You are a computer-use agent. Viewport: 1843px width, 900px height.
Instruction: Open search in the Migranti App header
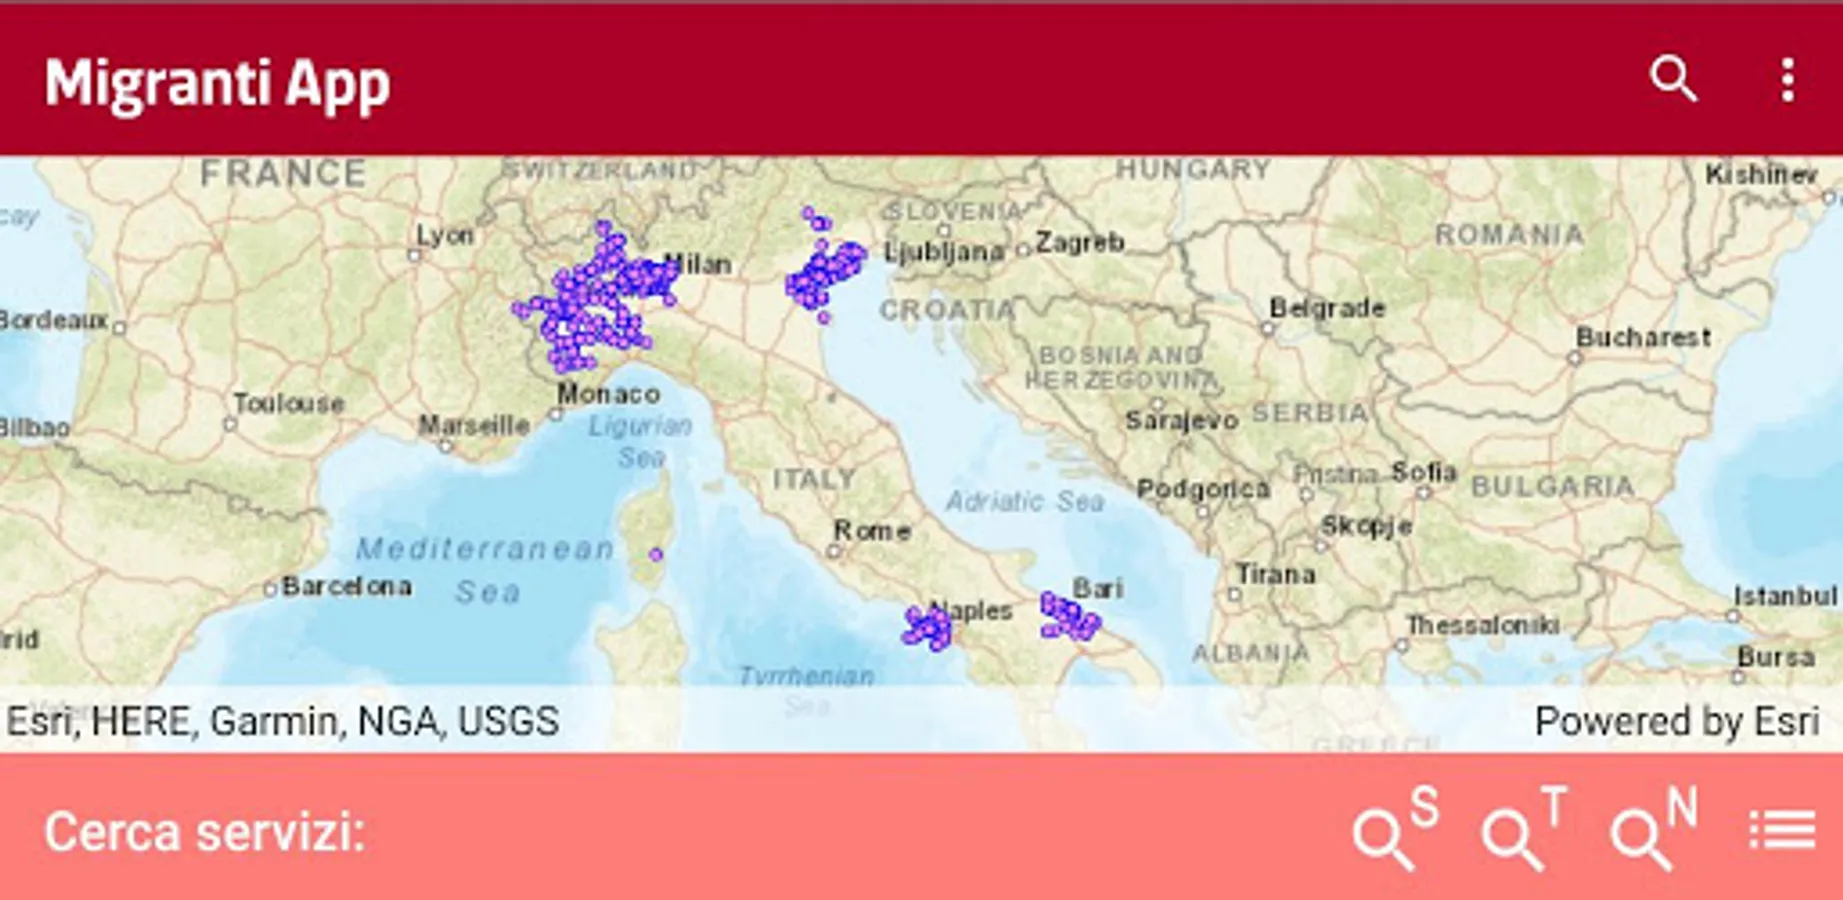click(1673, 79)
